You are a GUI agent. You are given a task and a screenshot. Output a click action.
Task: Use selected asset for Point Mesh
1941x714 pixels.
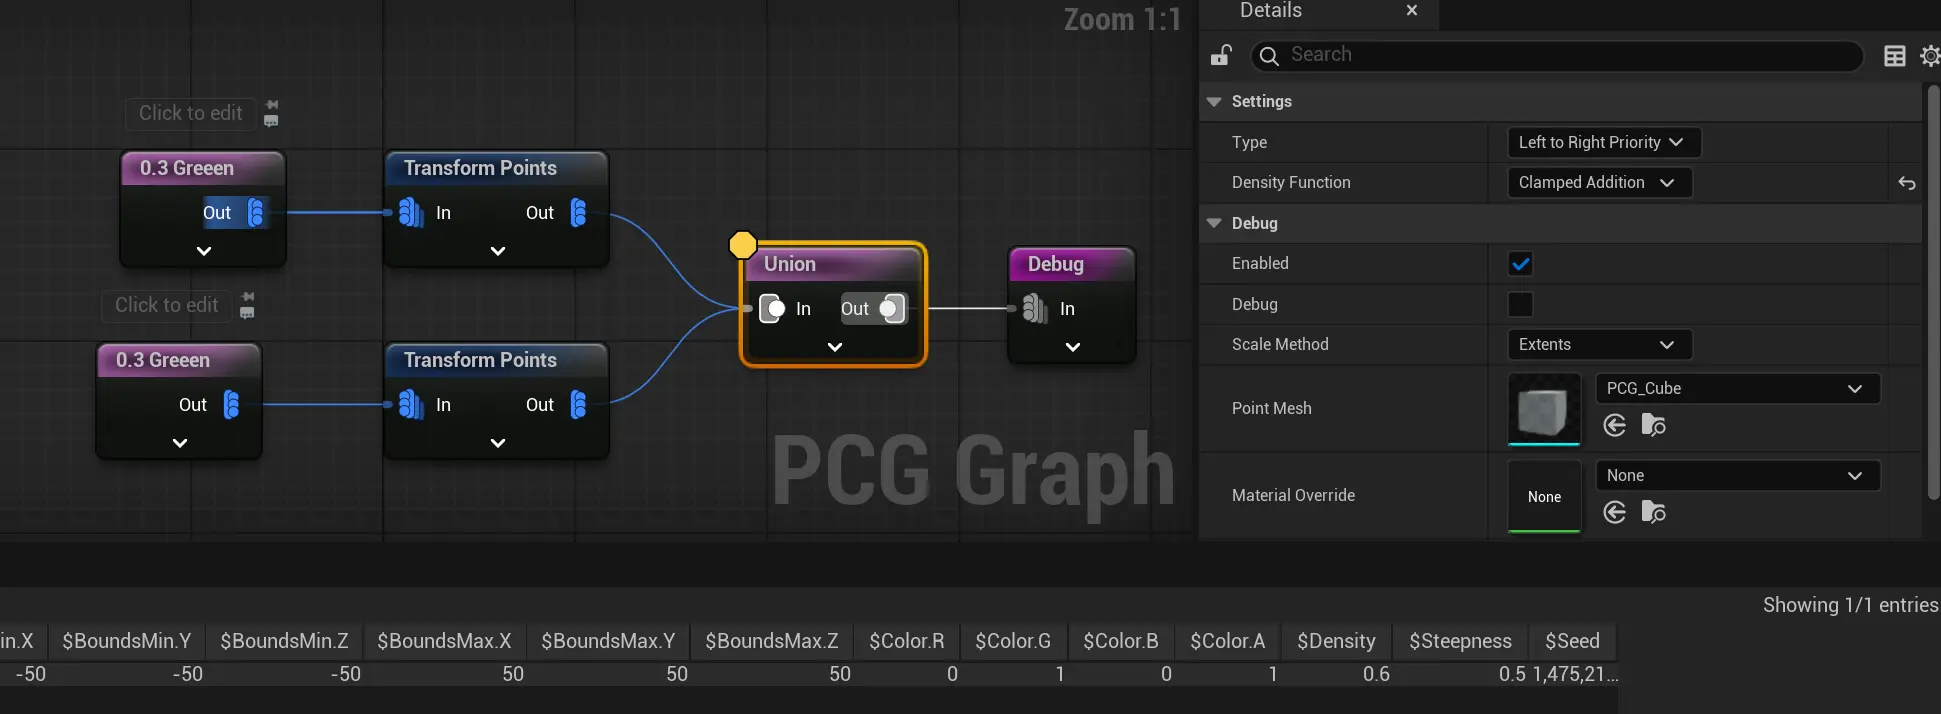pyautogui.click(x=1614, y=426)
